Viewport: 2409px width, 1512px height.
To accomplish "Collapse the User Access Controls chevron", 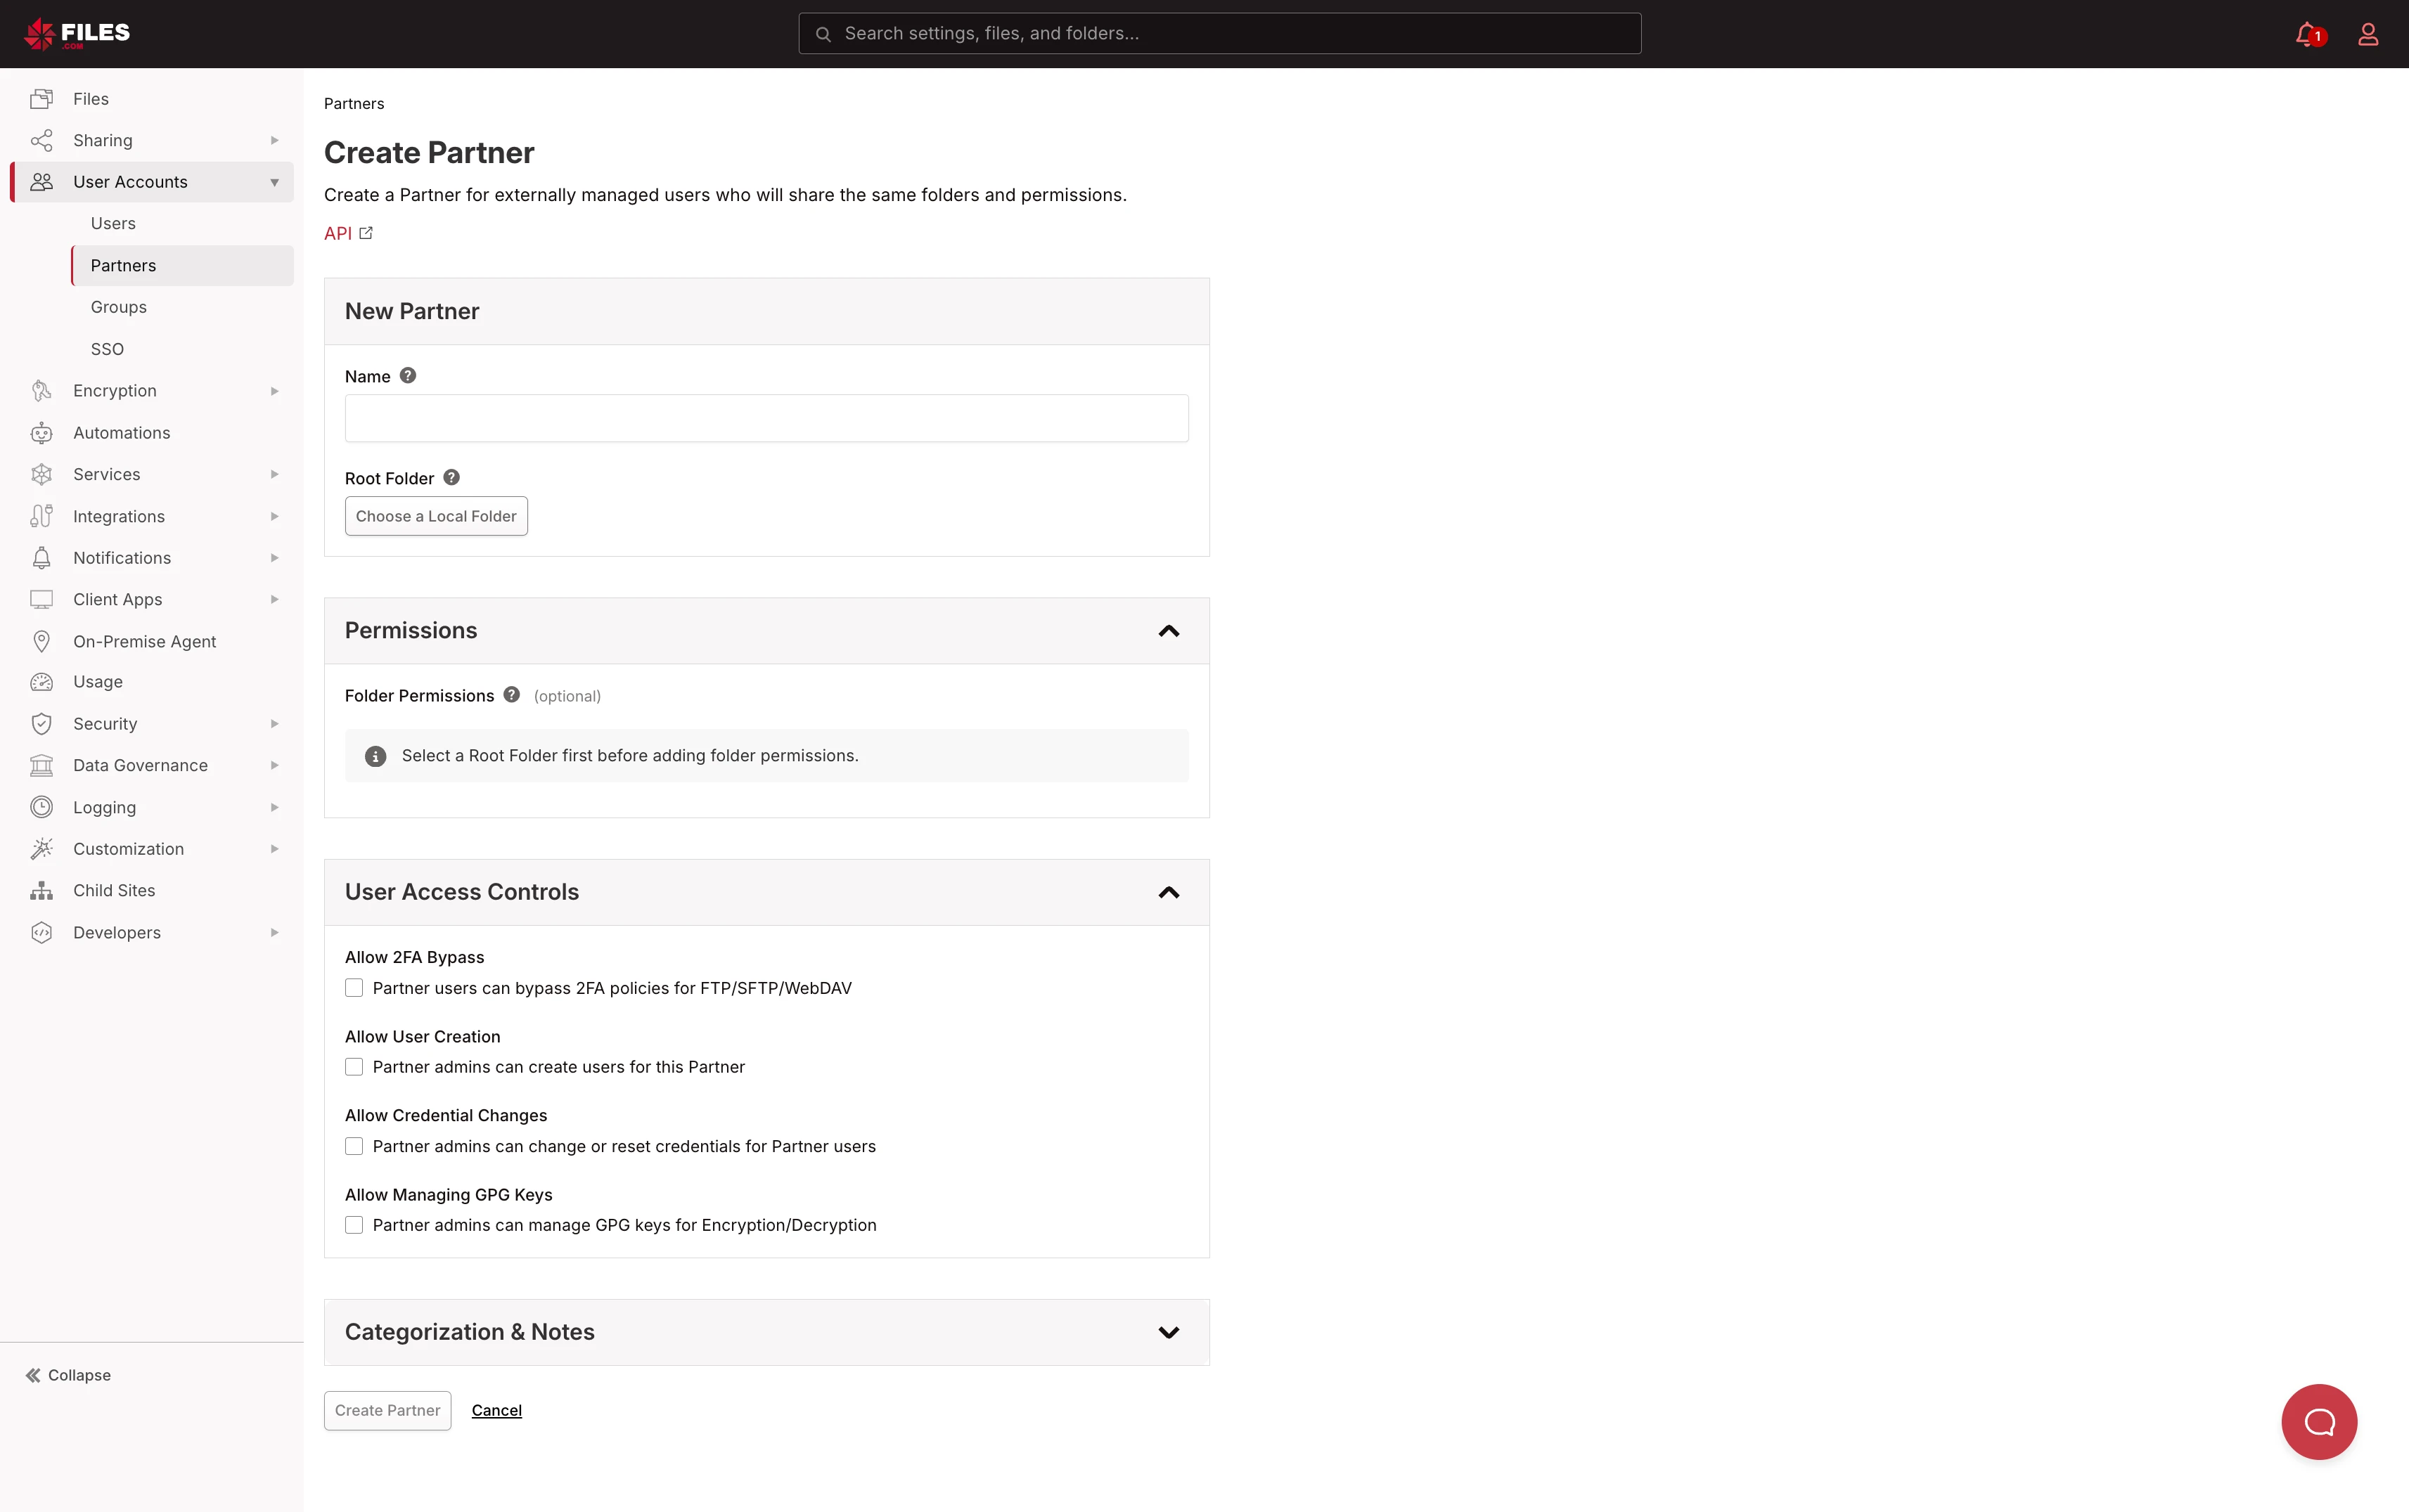I will (x=1169, y=892).
